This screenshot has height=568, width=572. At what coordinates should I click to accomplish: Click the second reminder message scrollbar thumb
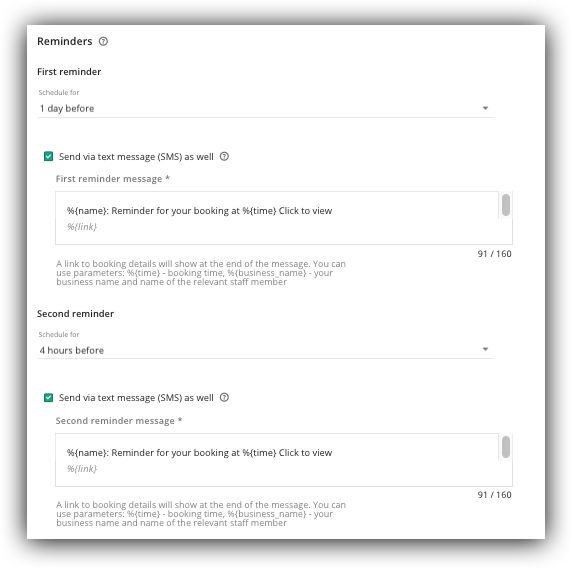pyautogui.click(x=506, y=447)
